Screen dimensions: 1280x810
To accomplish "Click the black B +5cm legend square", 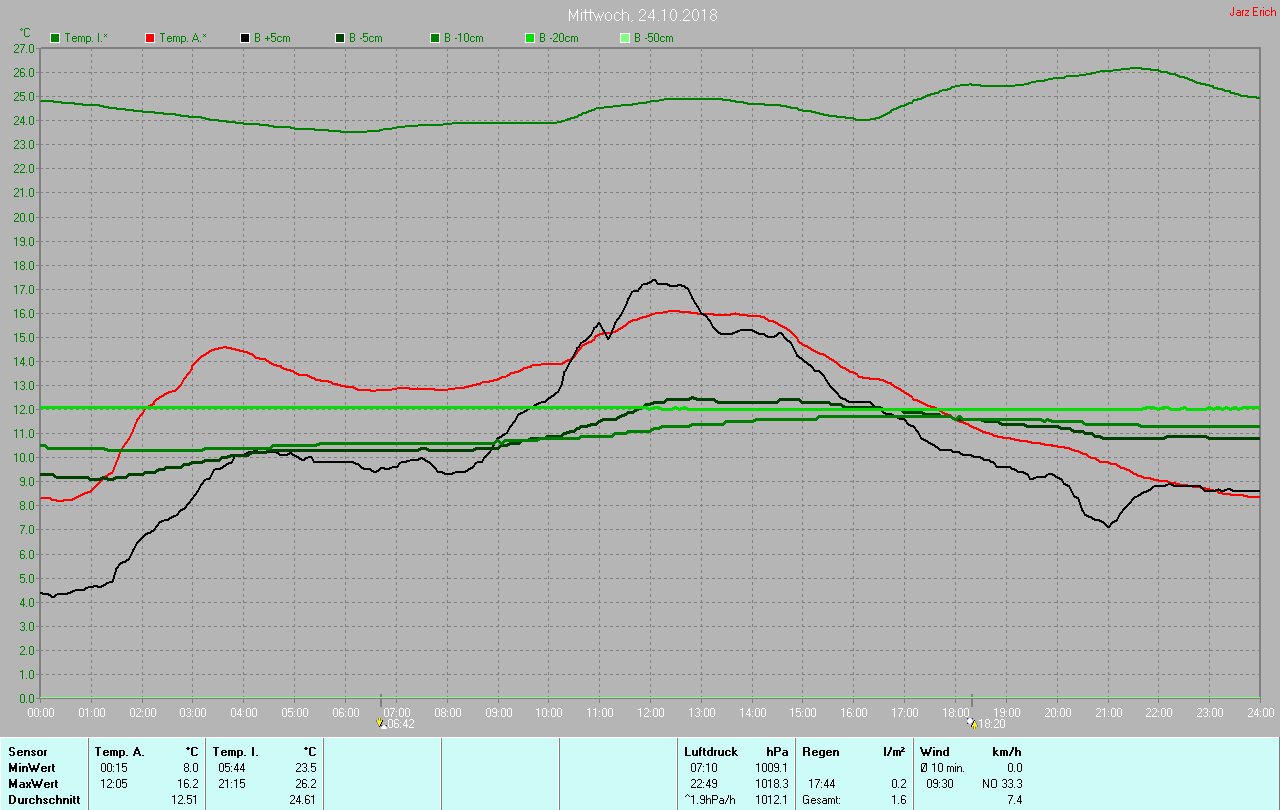I will coord(245,38).
